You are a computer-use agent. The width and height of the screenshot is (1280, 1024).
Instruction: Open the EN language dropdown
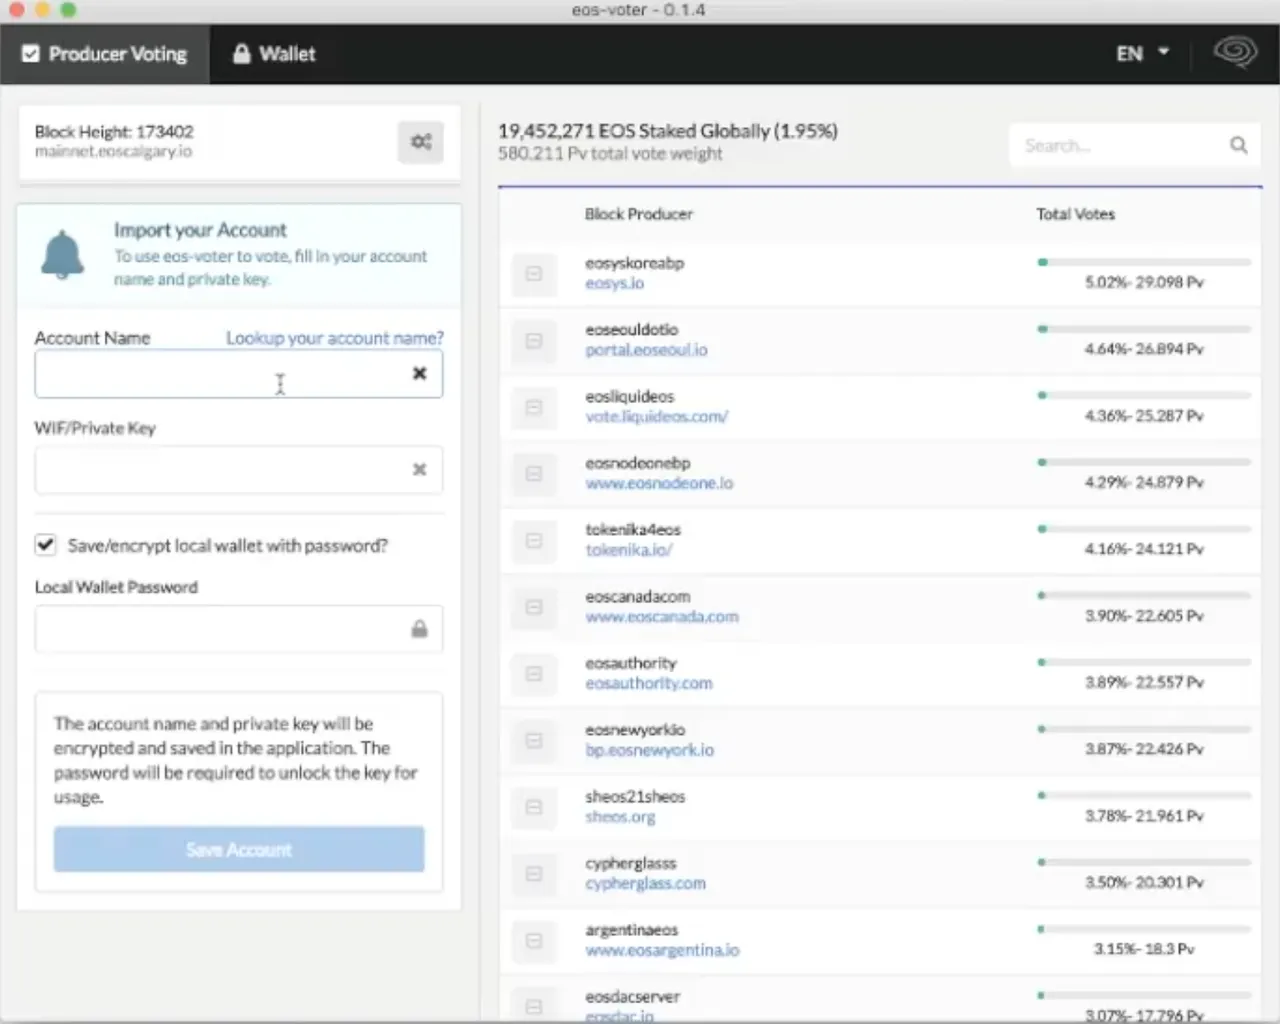1143,53
